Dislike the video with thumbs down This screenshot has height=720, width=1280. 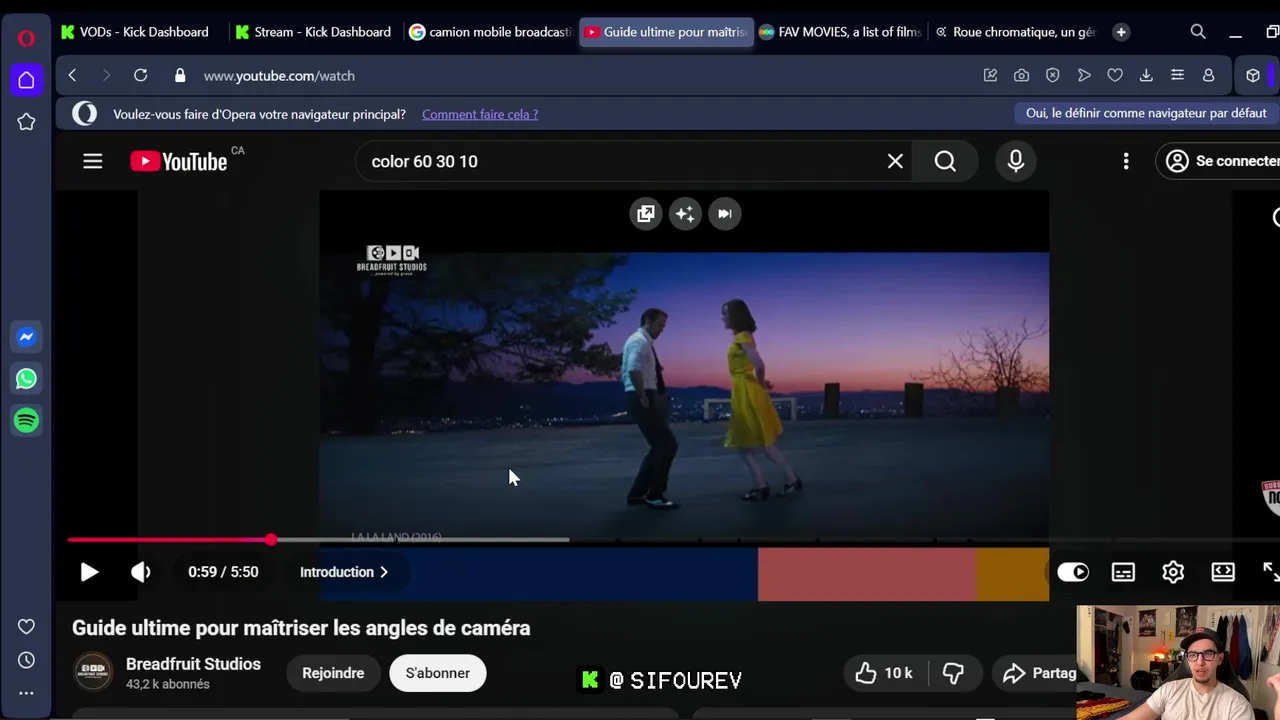[x=954, y=673]
